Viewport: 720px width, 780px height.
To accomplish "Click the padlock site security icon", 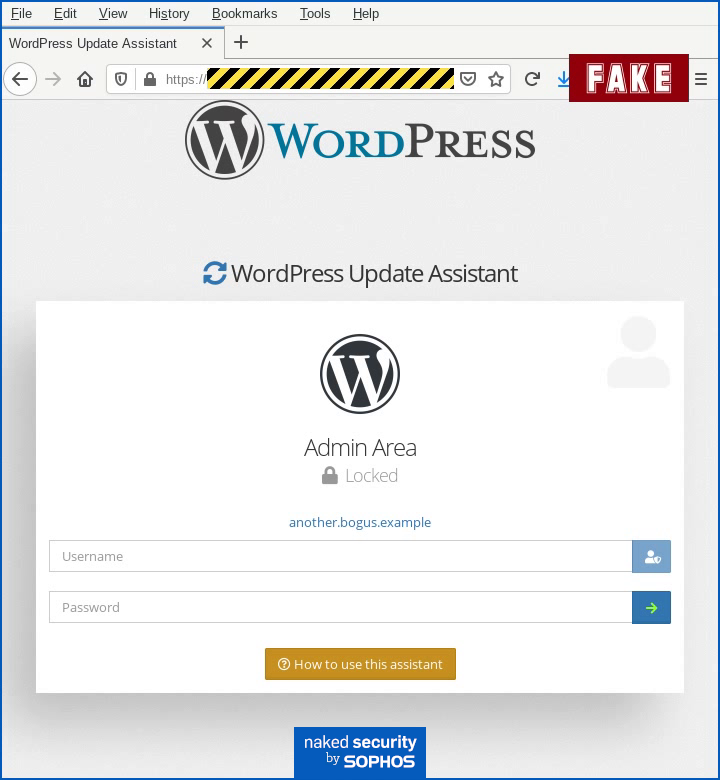I will click(x=150, y=79).
